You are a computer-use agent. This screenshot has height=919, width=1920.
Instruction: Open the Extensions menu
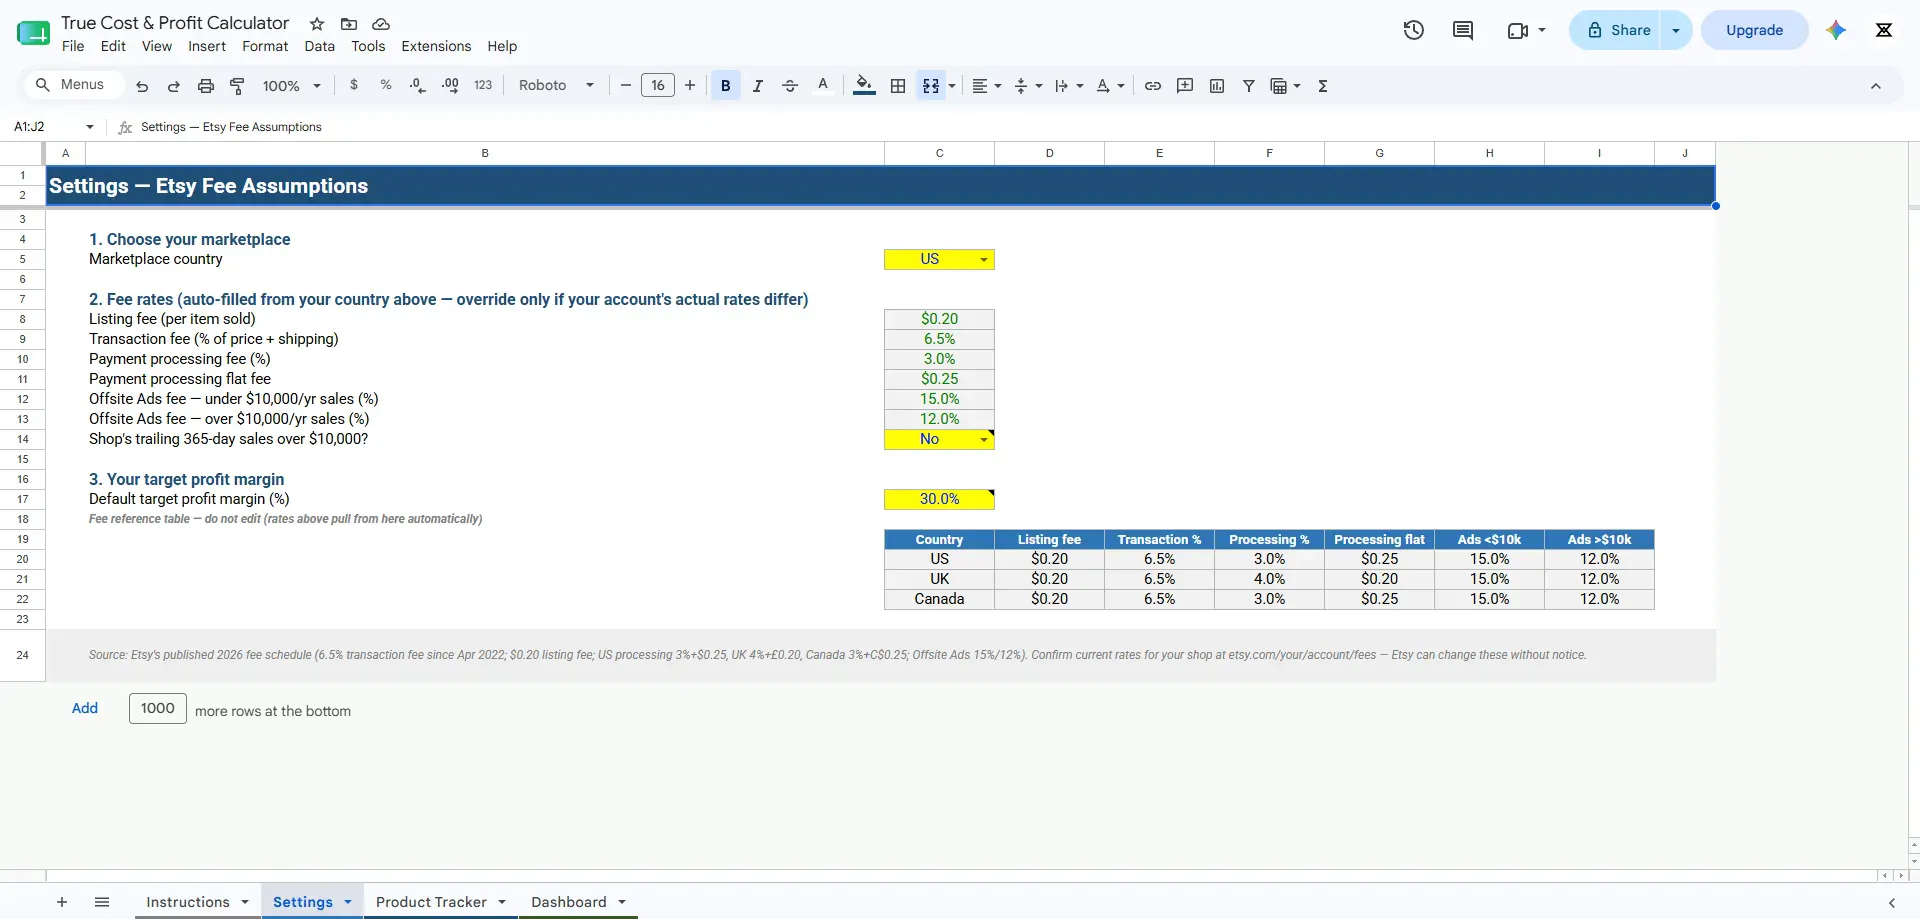[x=436, y=46]
